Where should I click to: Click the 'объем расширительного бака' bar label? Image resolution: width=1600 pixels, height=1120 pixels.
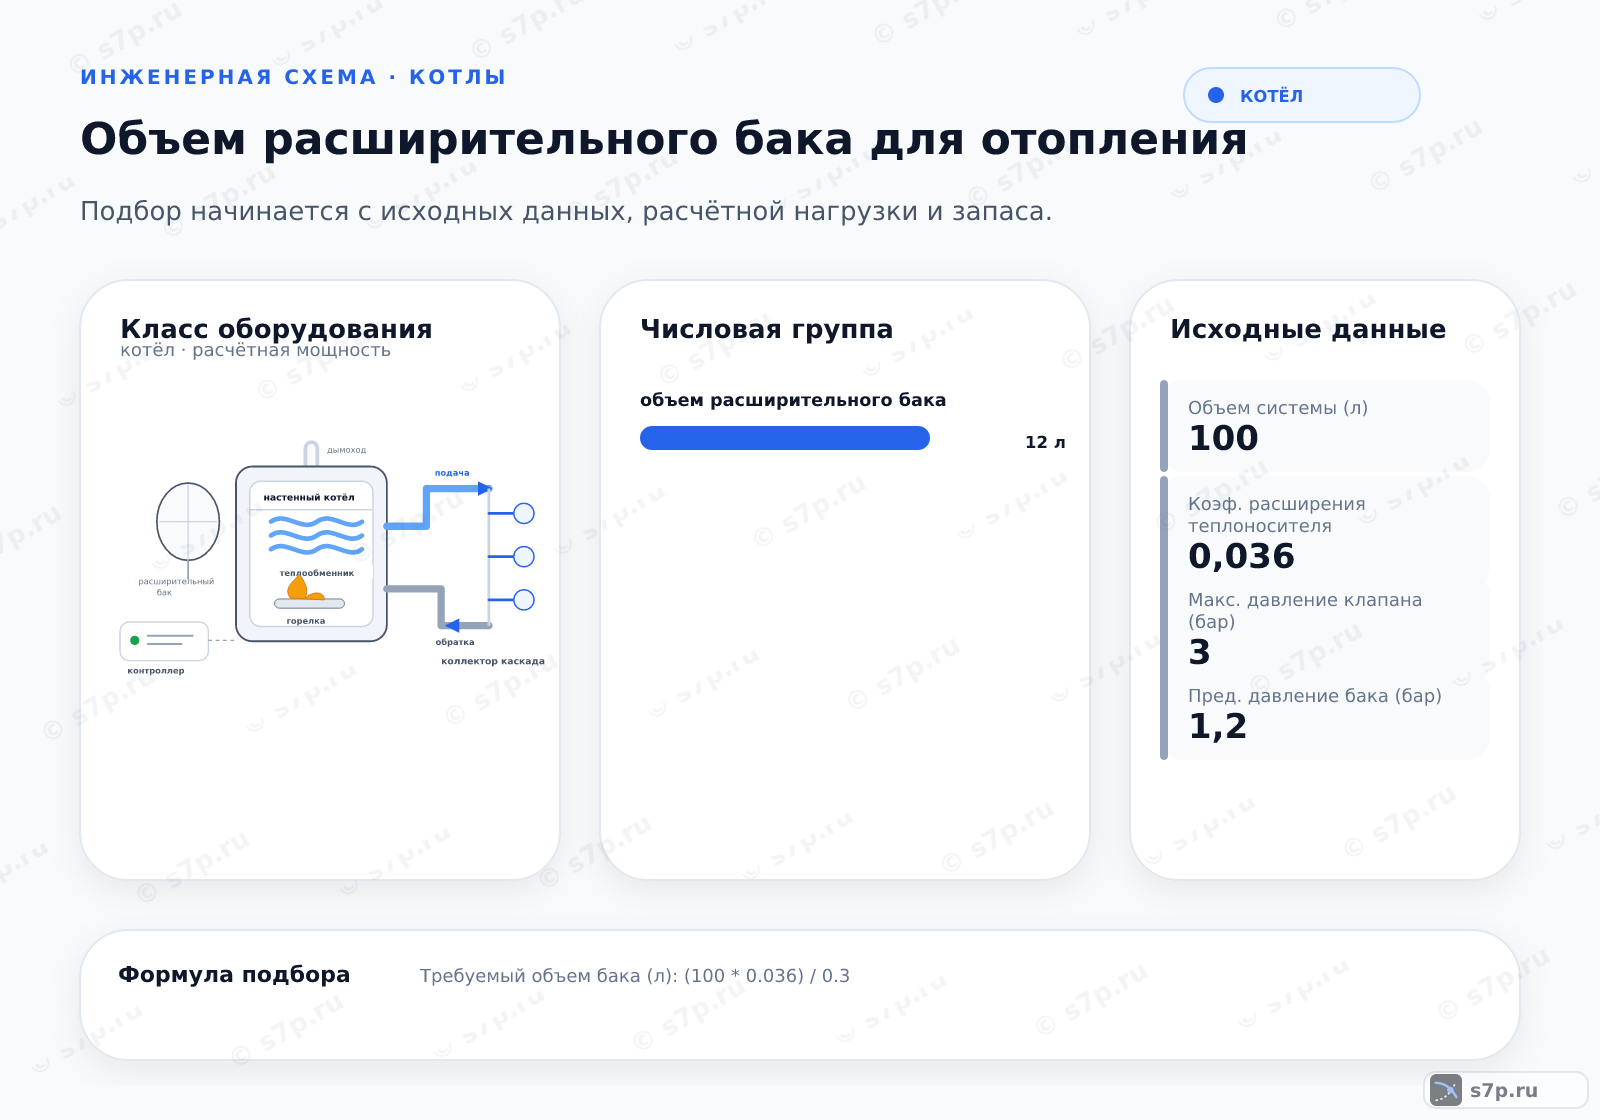(793, 400)
